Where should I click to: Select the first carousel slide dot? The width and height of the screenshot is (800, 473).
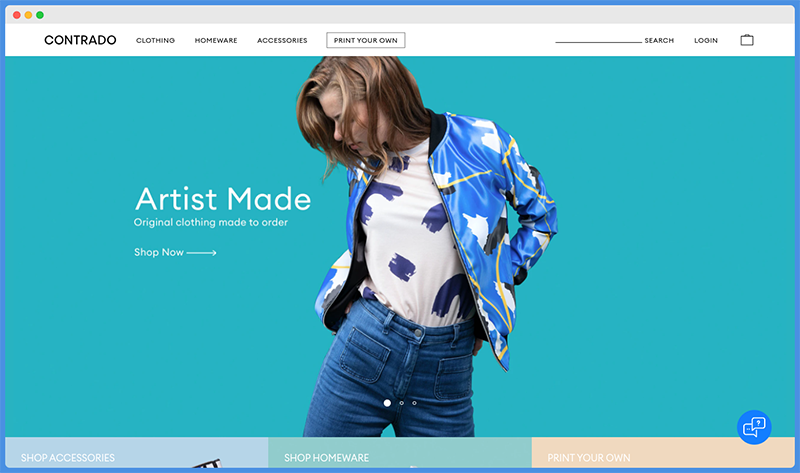pyautogui.click(x=387, y=403)
